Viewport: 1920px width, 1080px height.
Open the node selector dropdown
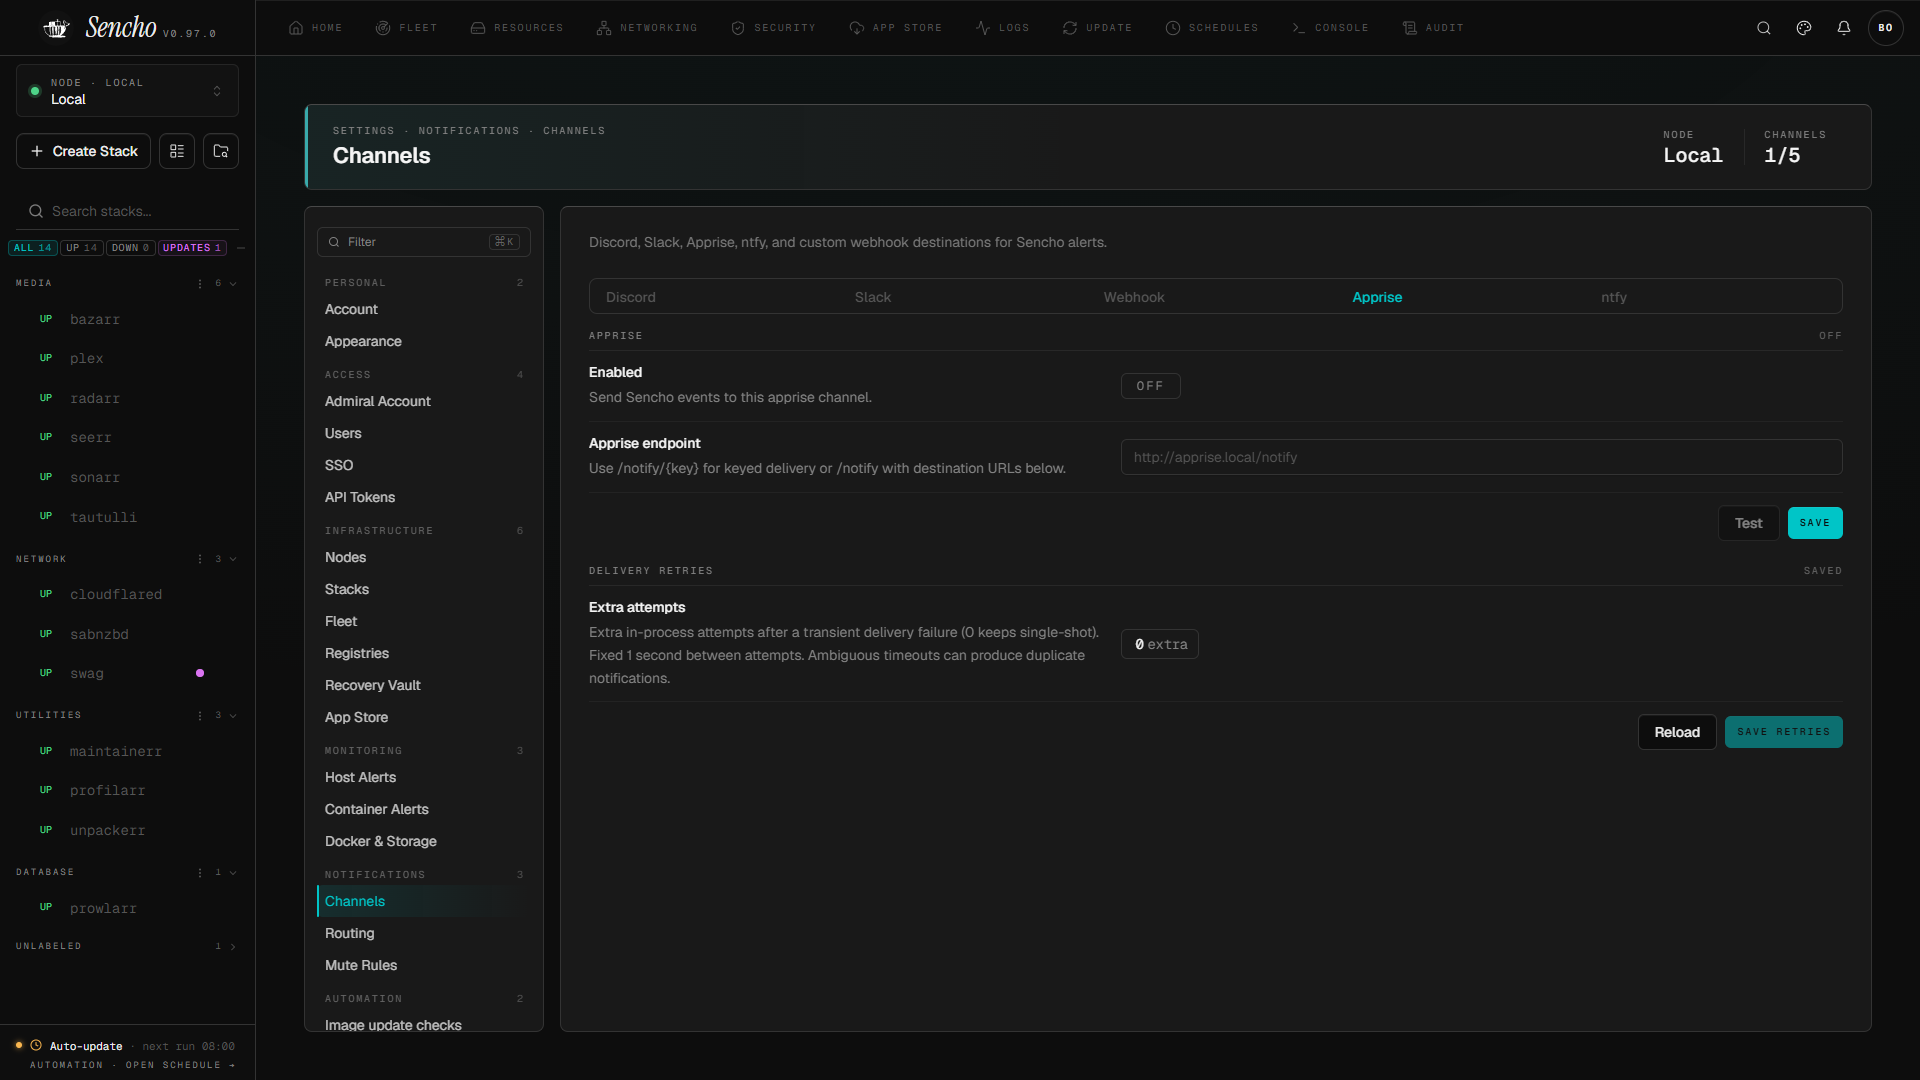point(127,91)
